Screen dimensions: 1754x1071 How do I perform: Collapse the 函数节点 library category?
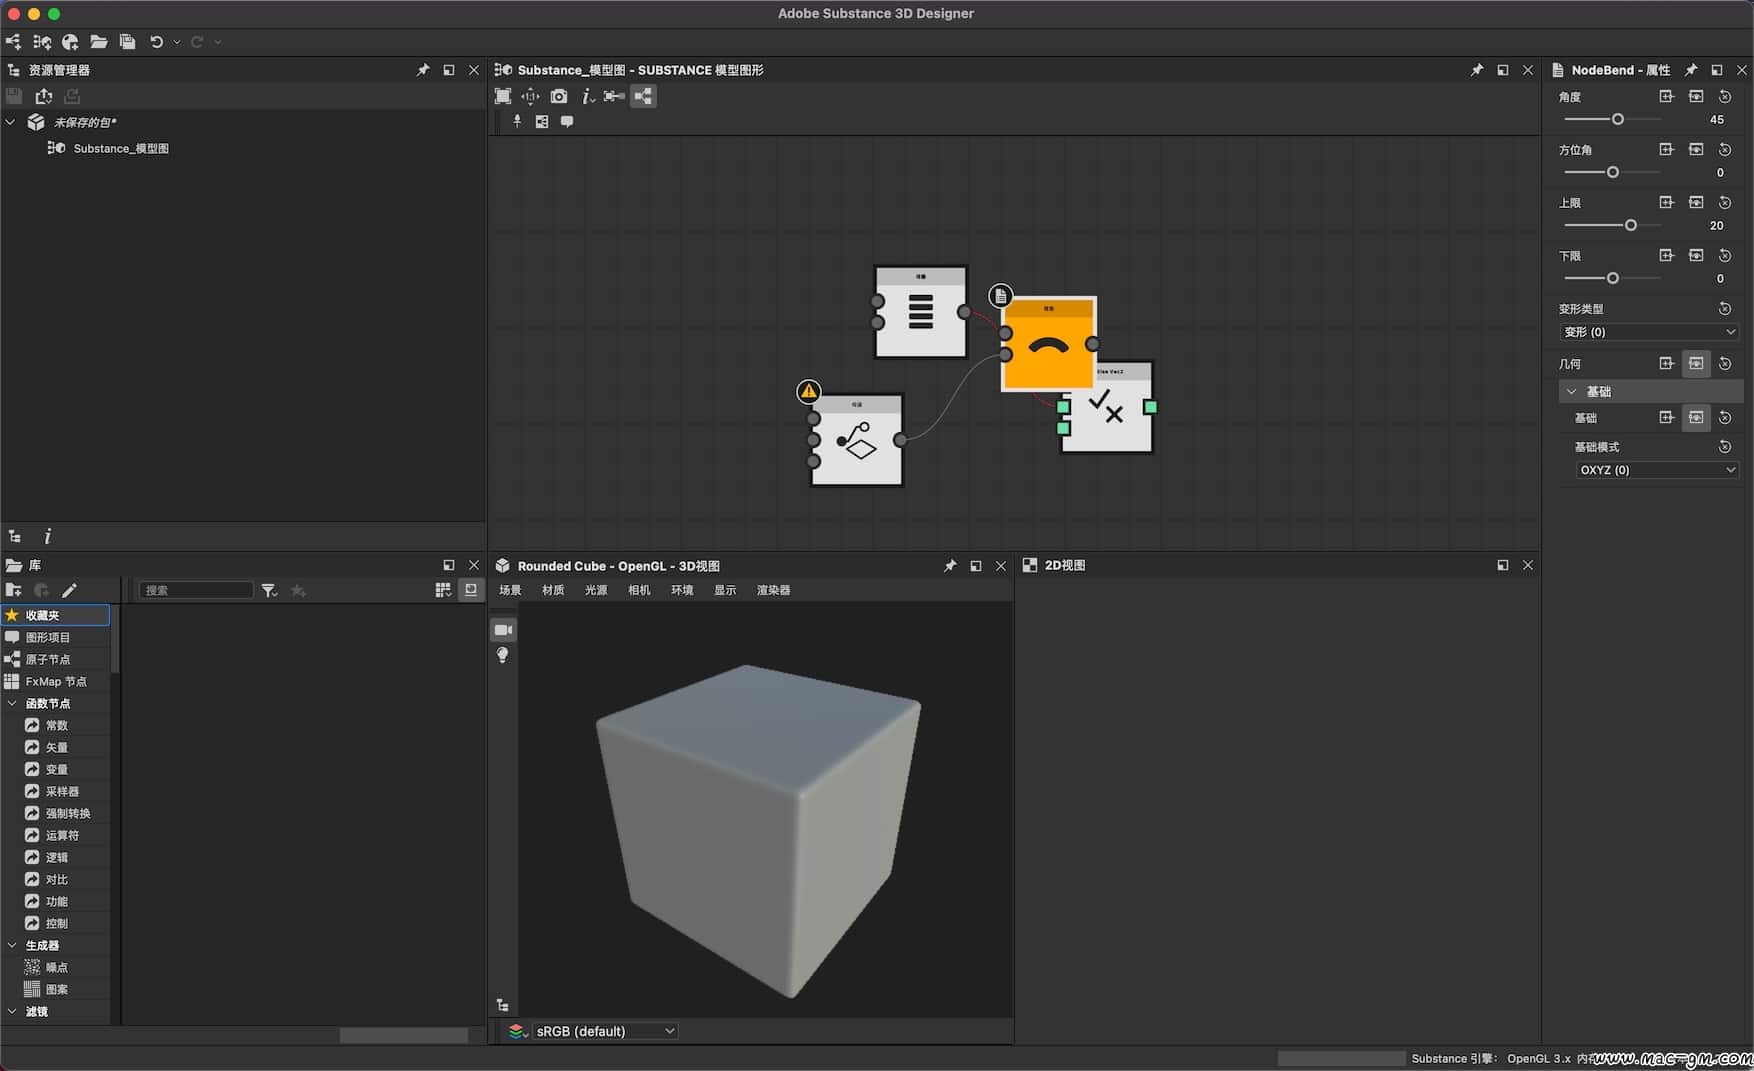[x=12, y=703]
